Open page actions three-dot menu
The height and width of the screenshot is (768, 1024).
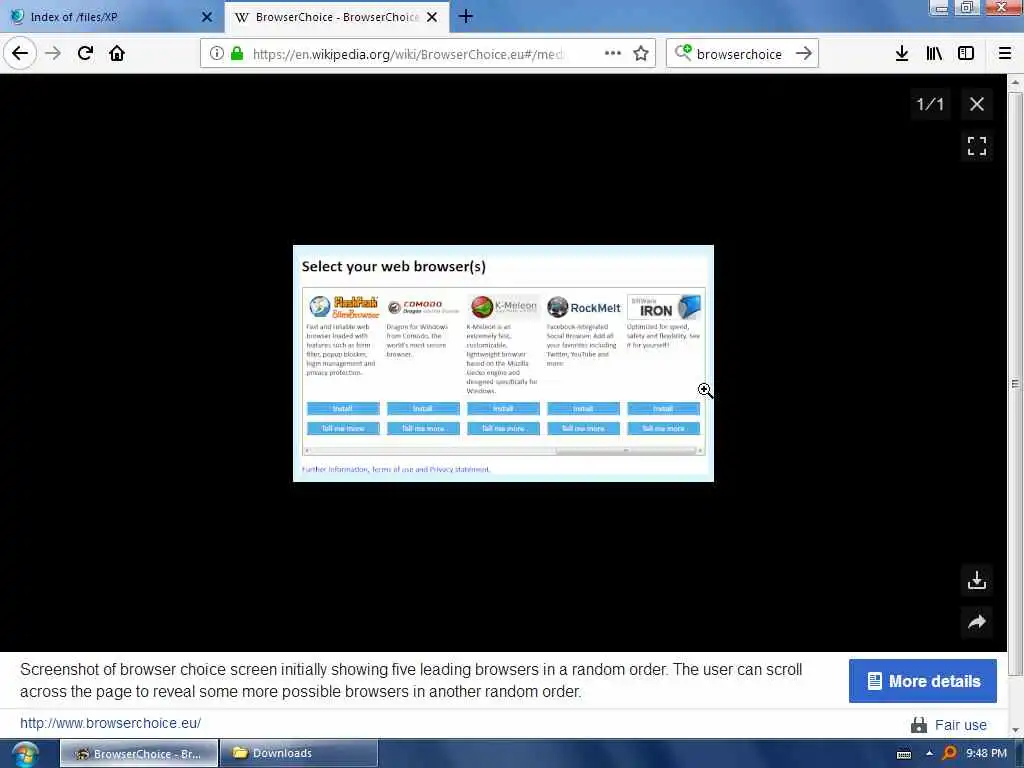click(x=613, y=54)
